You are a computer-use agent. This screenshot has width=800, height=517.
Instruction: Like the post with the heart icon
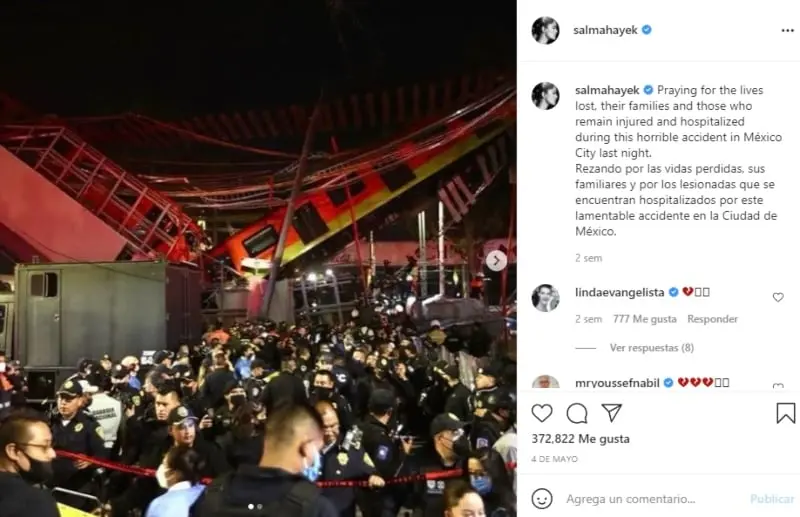click(x=542, y=413)
